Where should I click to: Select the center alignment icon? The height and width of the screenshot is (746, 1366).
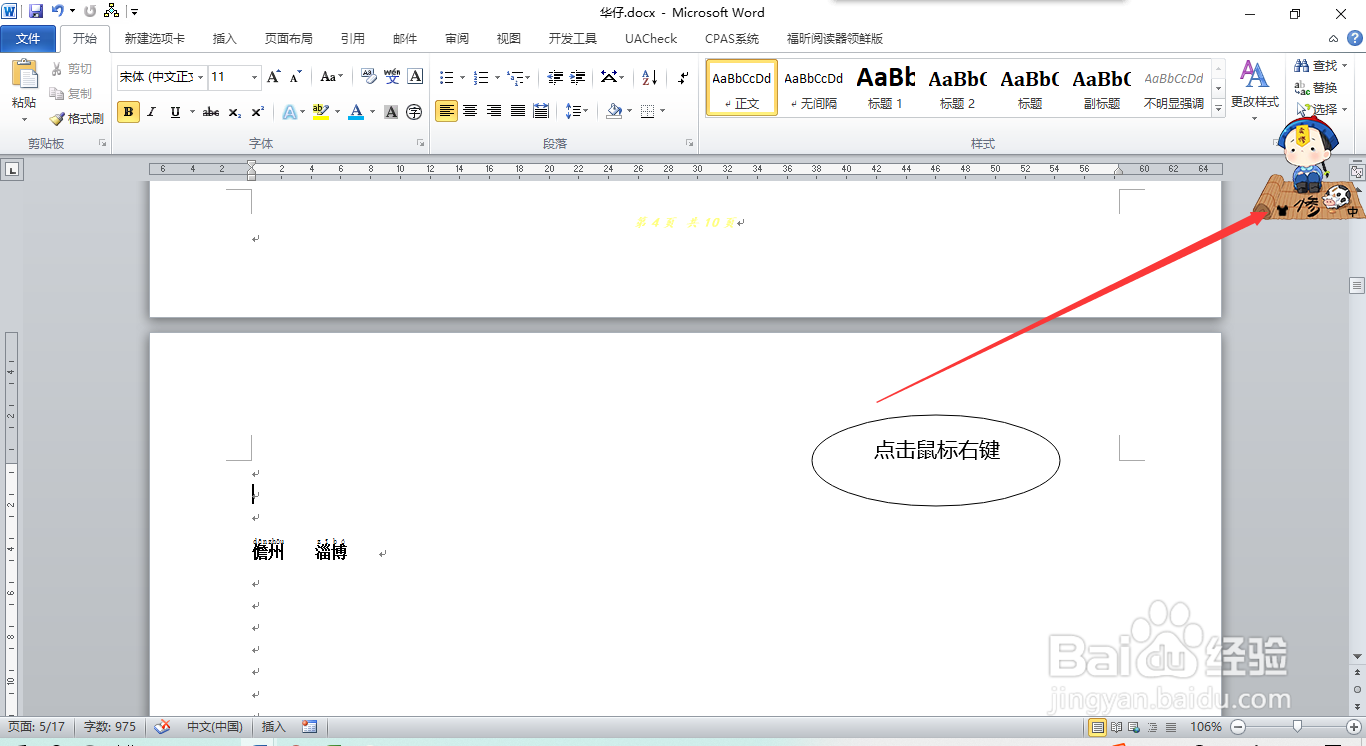pyautogui.click(x=470, y=111)
